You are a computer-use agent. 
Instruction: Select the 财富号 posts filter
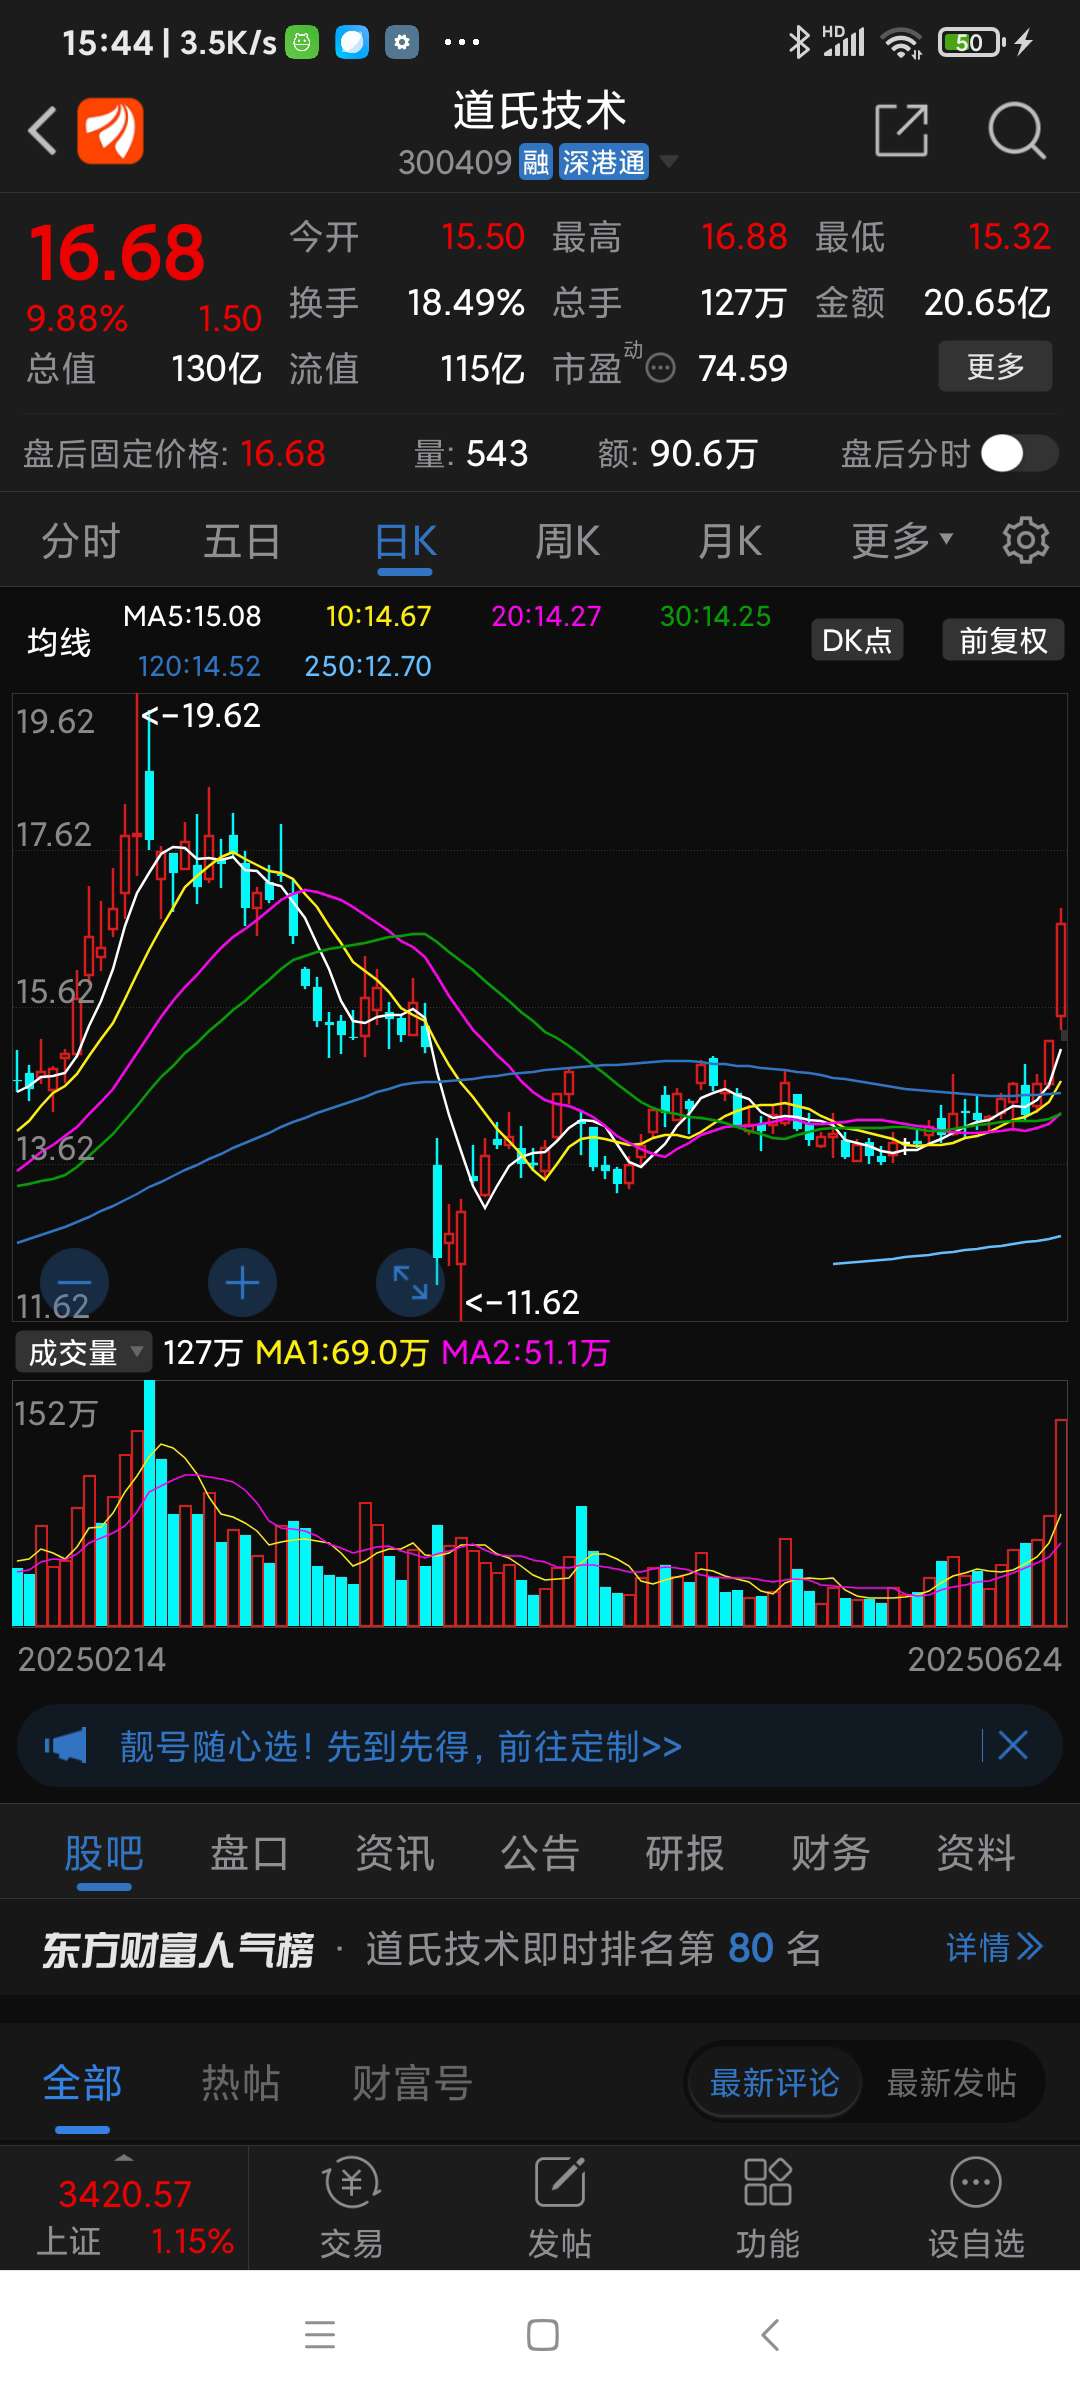(412, 2084)
